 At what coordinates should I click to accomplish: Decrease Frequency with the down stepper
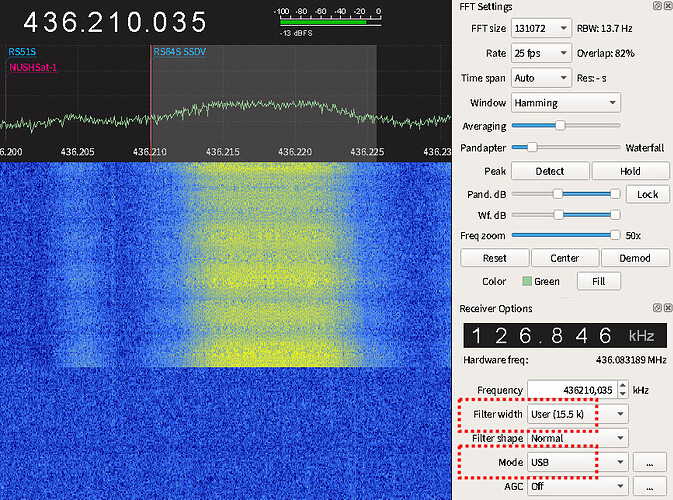pos(623,395)
